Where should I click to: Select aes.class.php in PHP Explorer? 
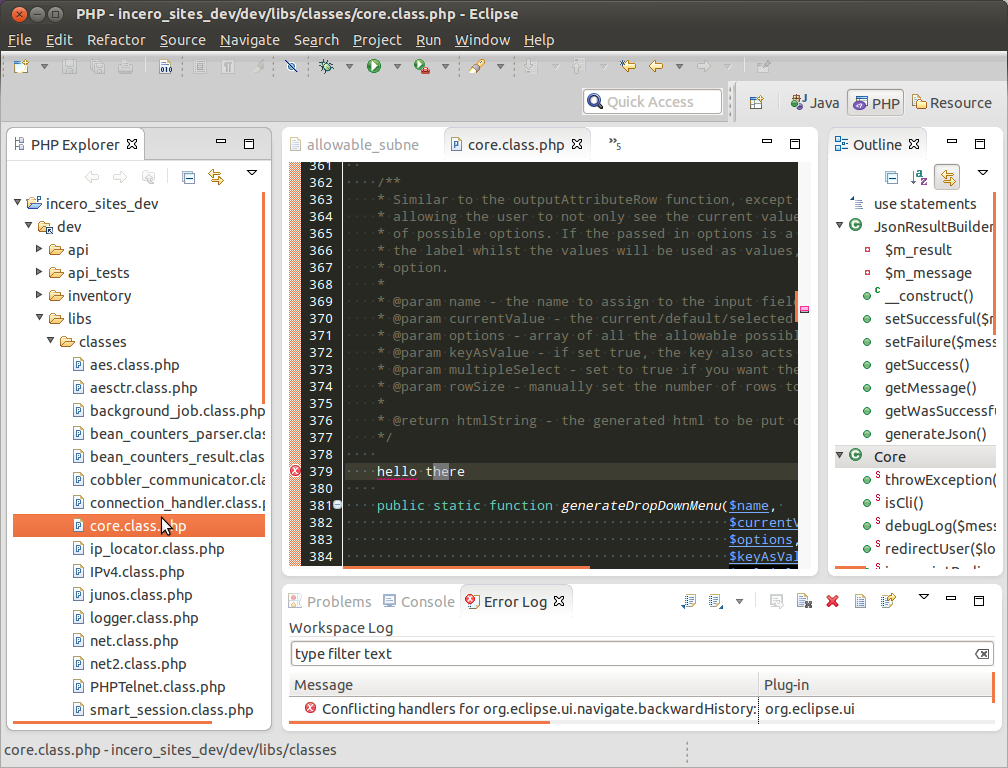[x=134, y=365]
